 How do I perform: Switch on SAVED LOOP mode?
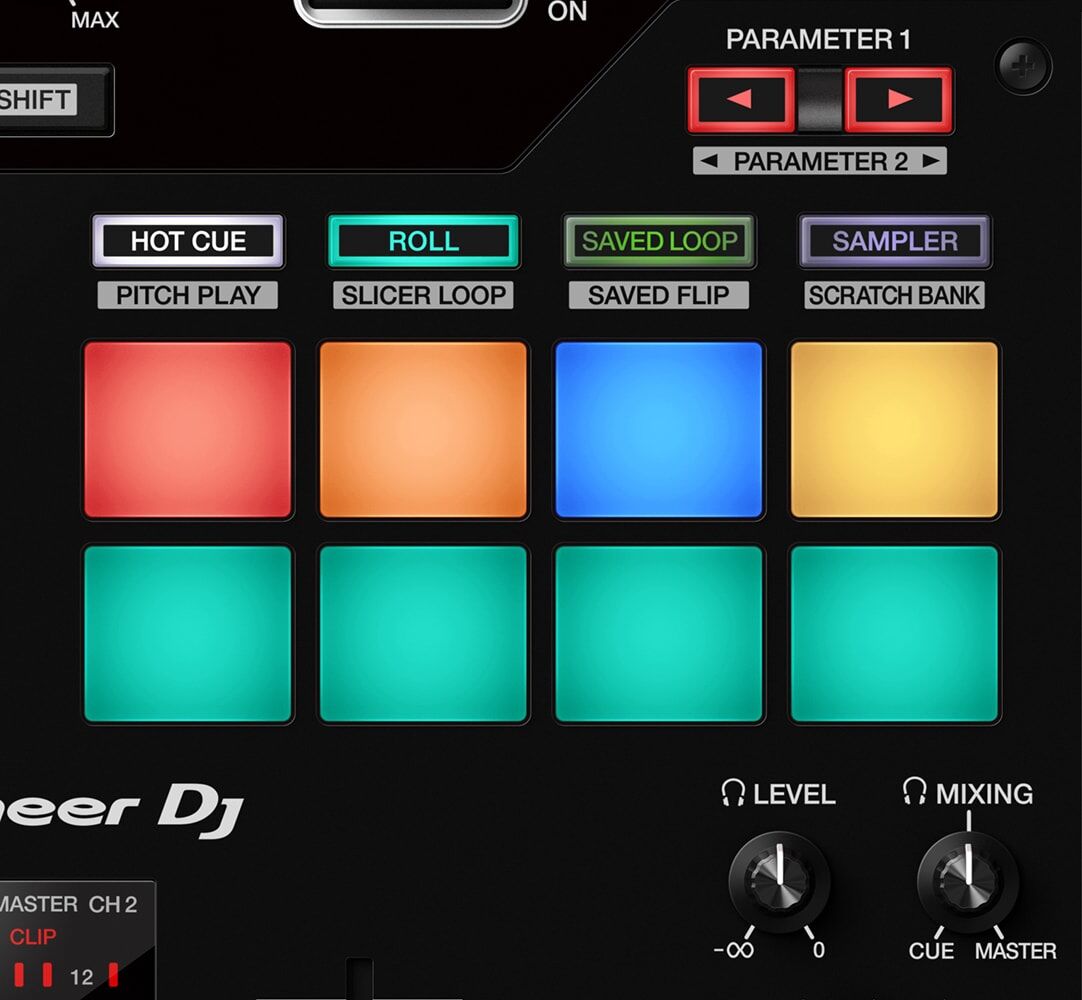658,241
